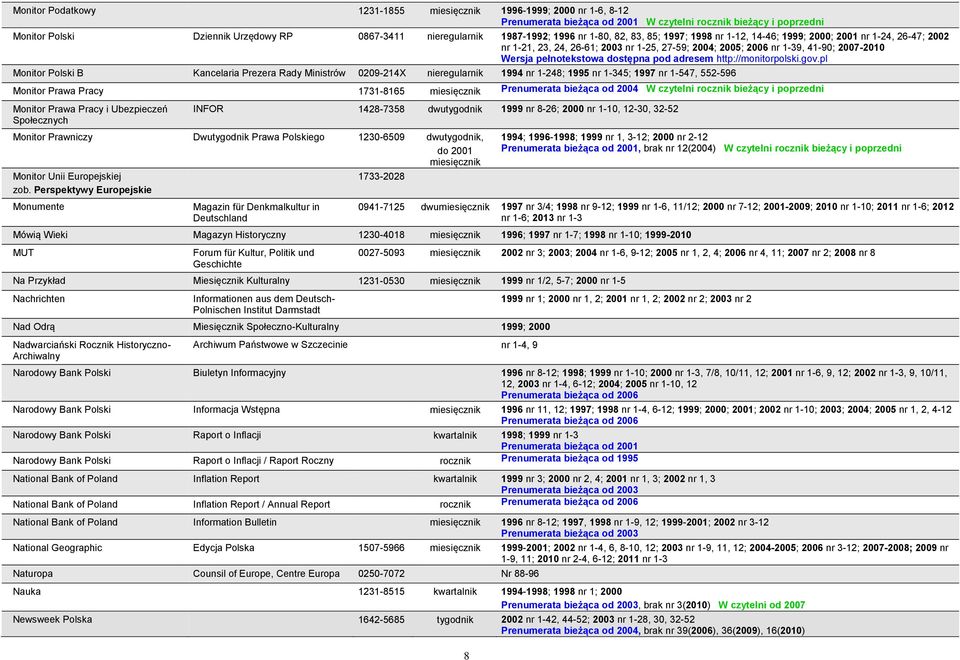
Task: Click "Magazin für Denkmalkultur in Deutschland"
Action: (256, 212)
